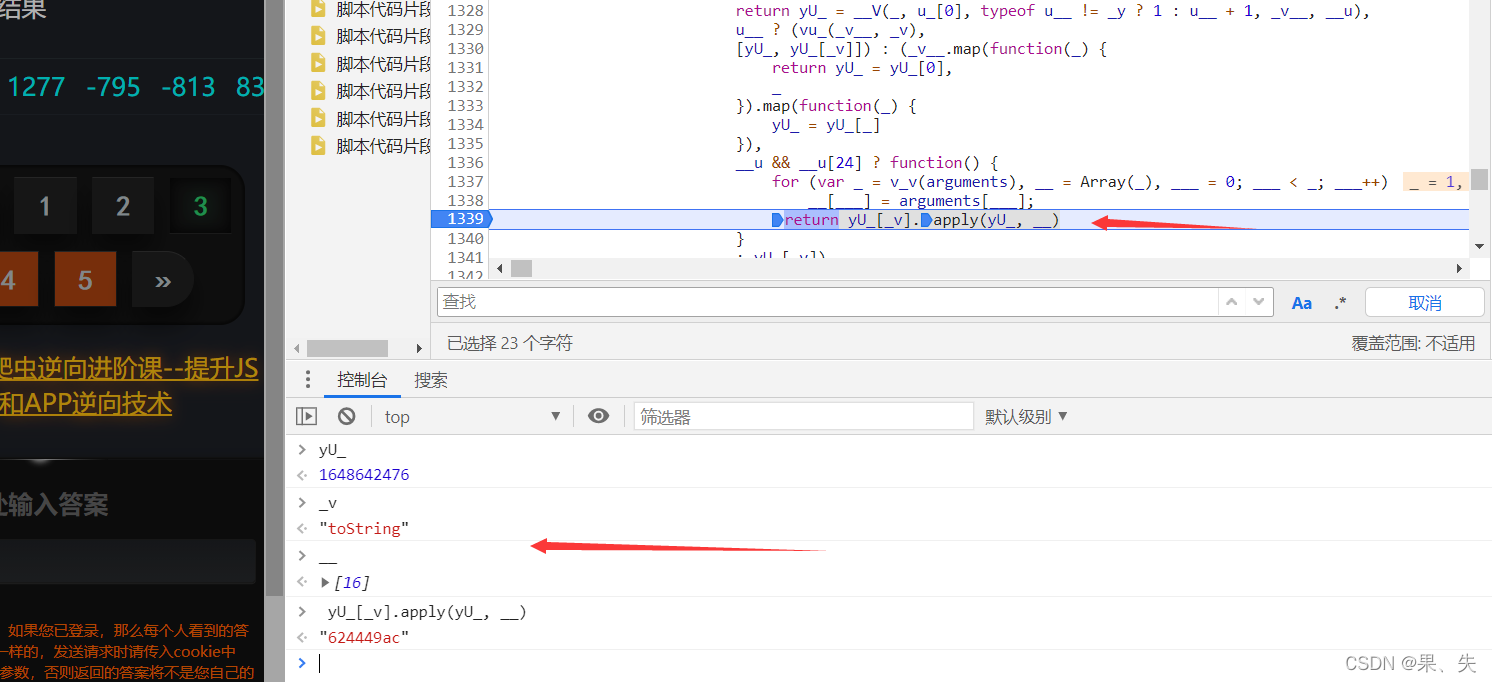This screenshot has height=682, width=1492.
Task: Open the console drawer three-dot menu
Action: point(308,379)
